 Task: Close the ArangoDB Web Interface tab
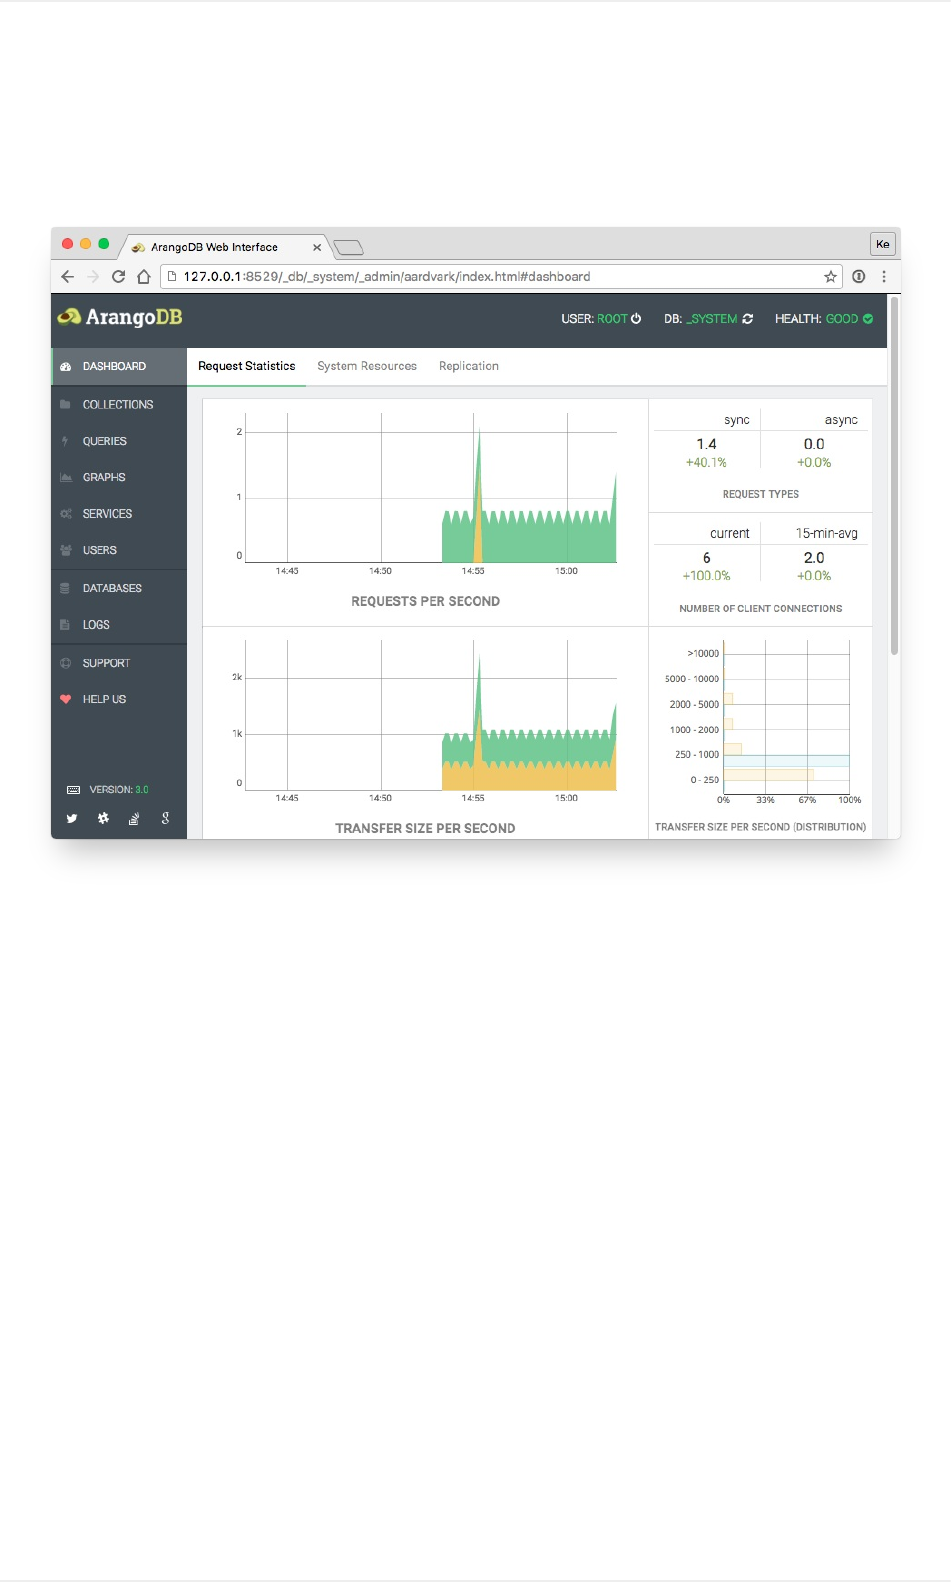[317, 247]
